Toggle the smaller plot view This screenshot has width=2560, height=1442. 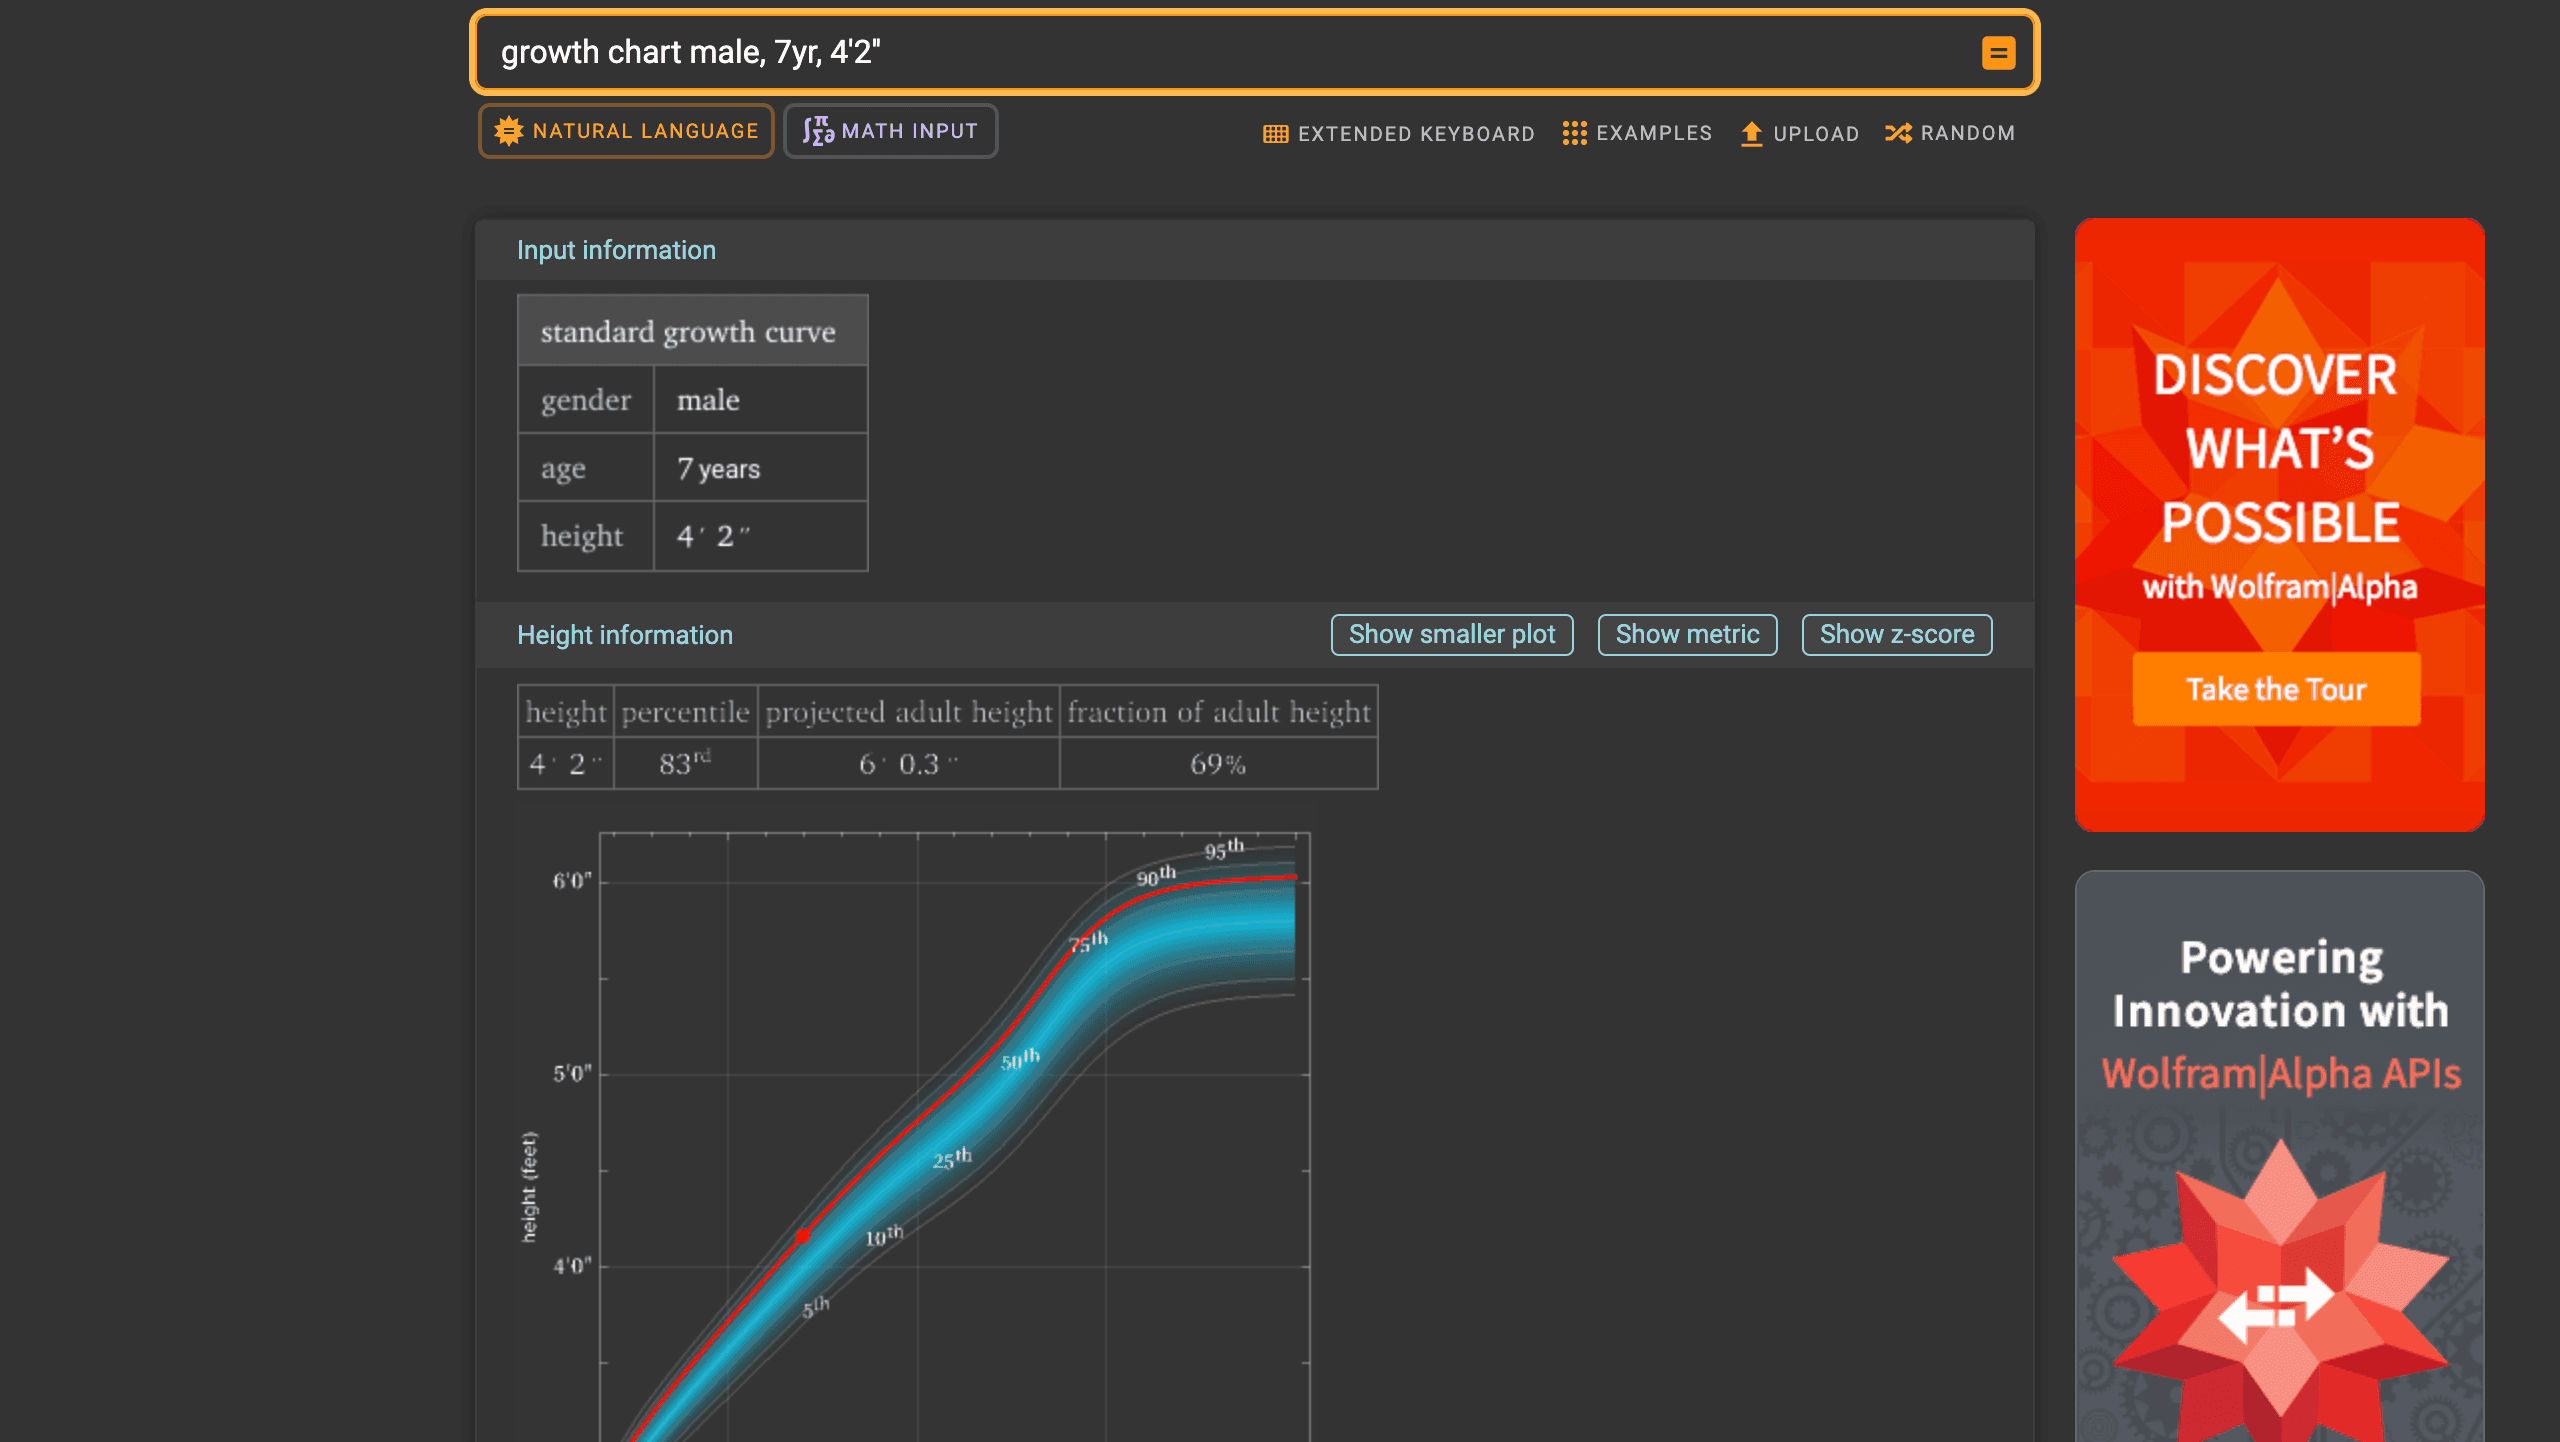point(1452,634)
